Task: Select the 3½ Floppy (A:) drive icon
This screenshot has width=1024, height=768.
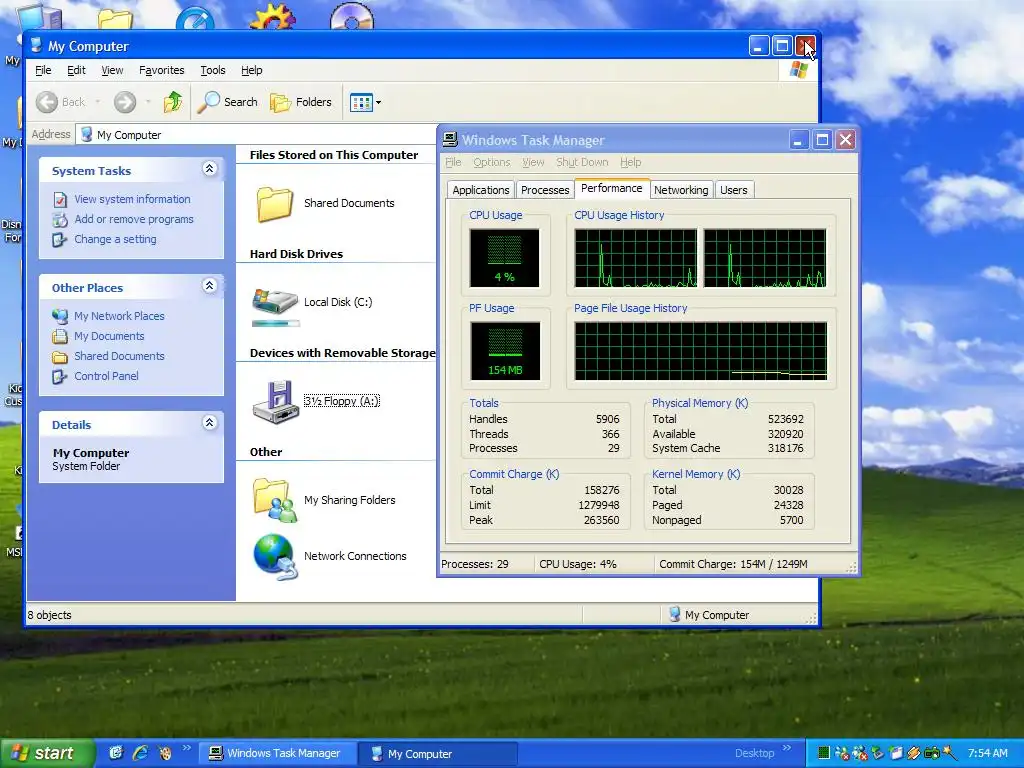Action: [276, 402]
